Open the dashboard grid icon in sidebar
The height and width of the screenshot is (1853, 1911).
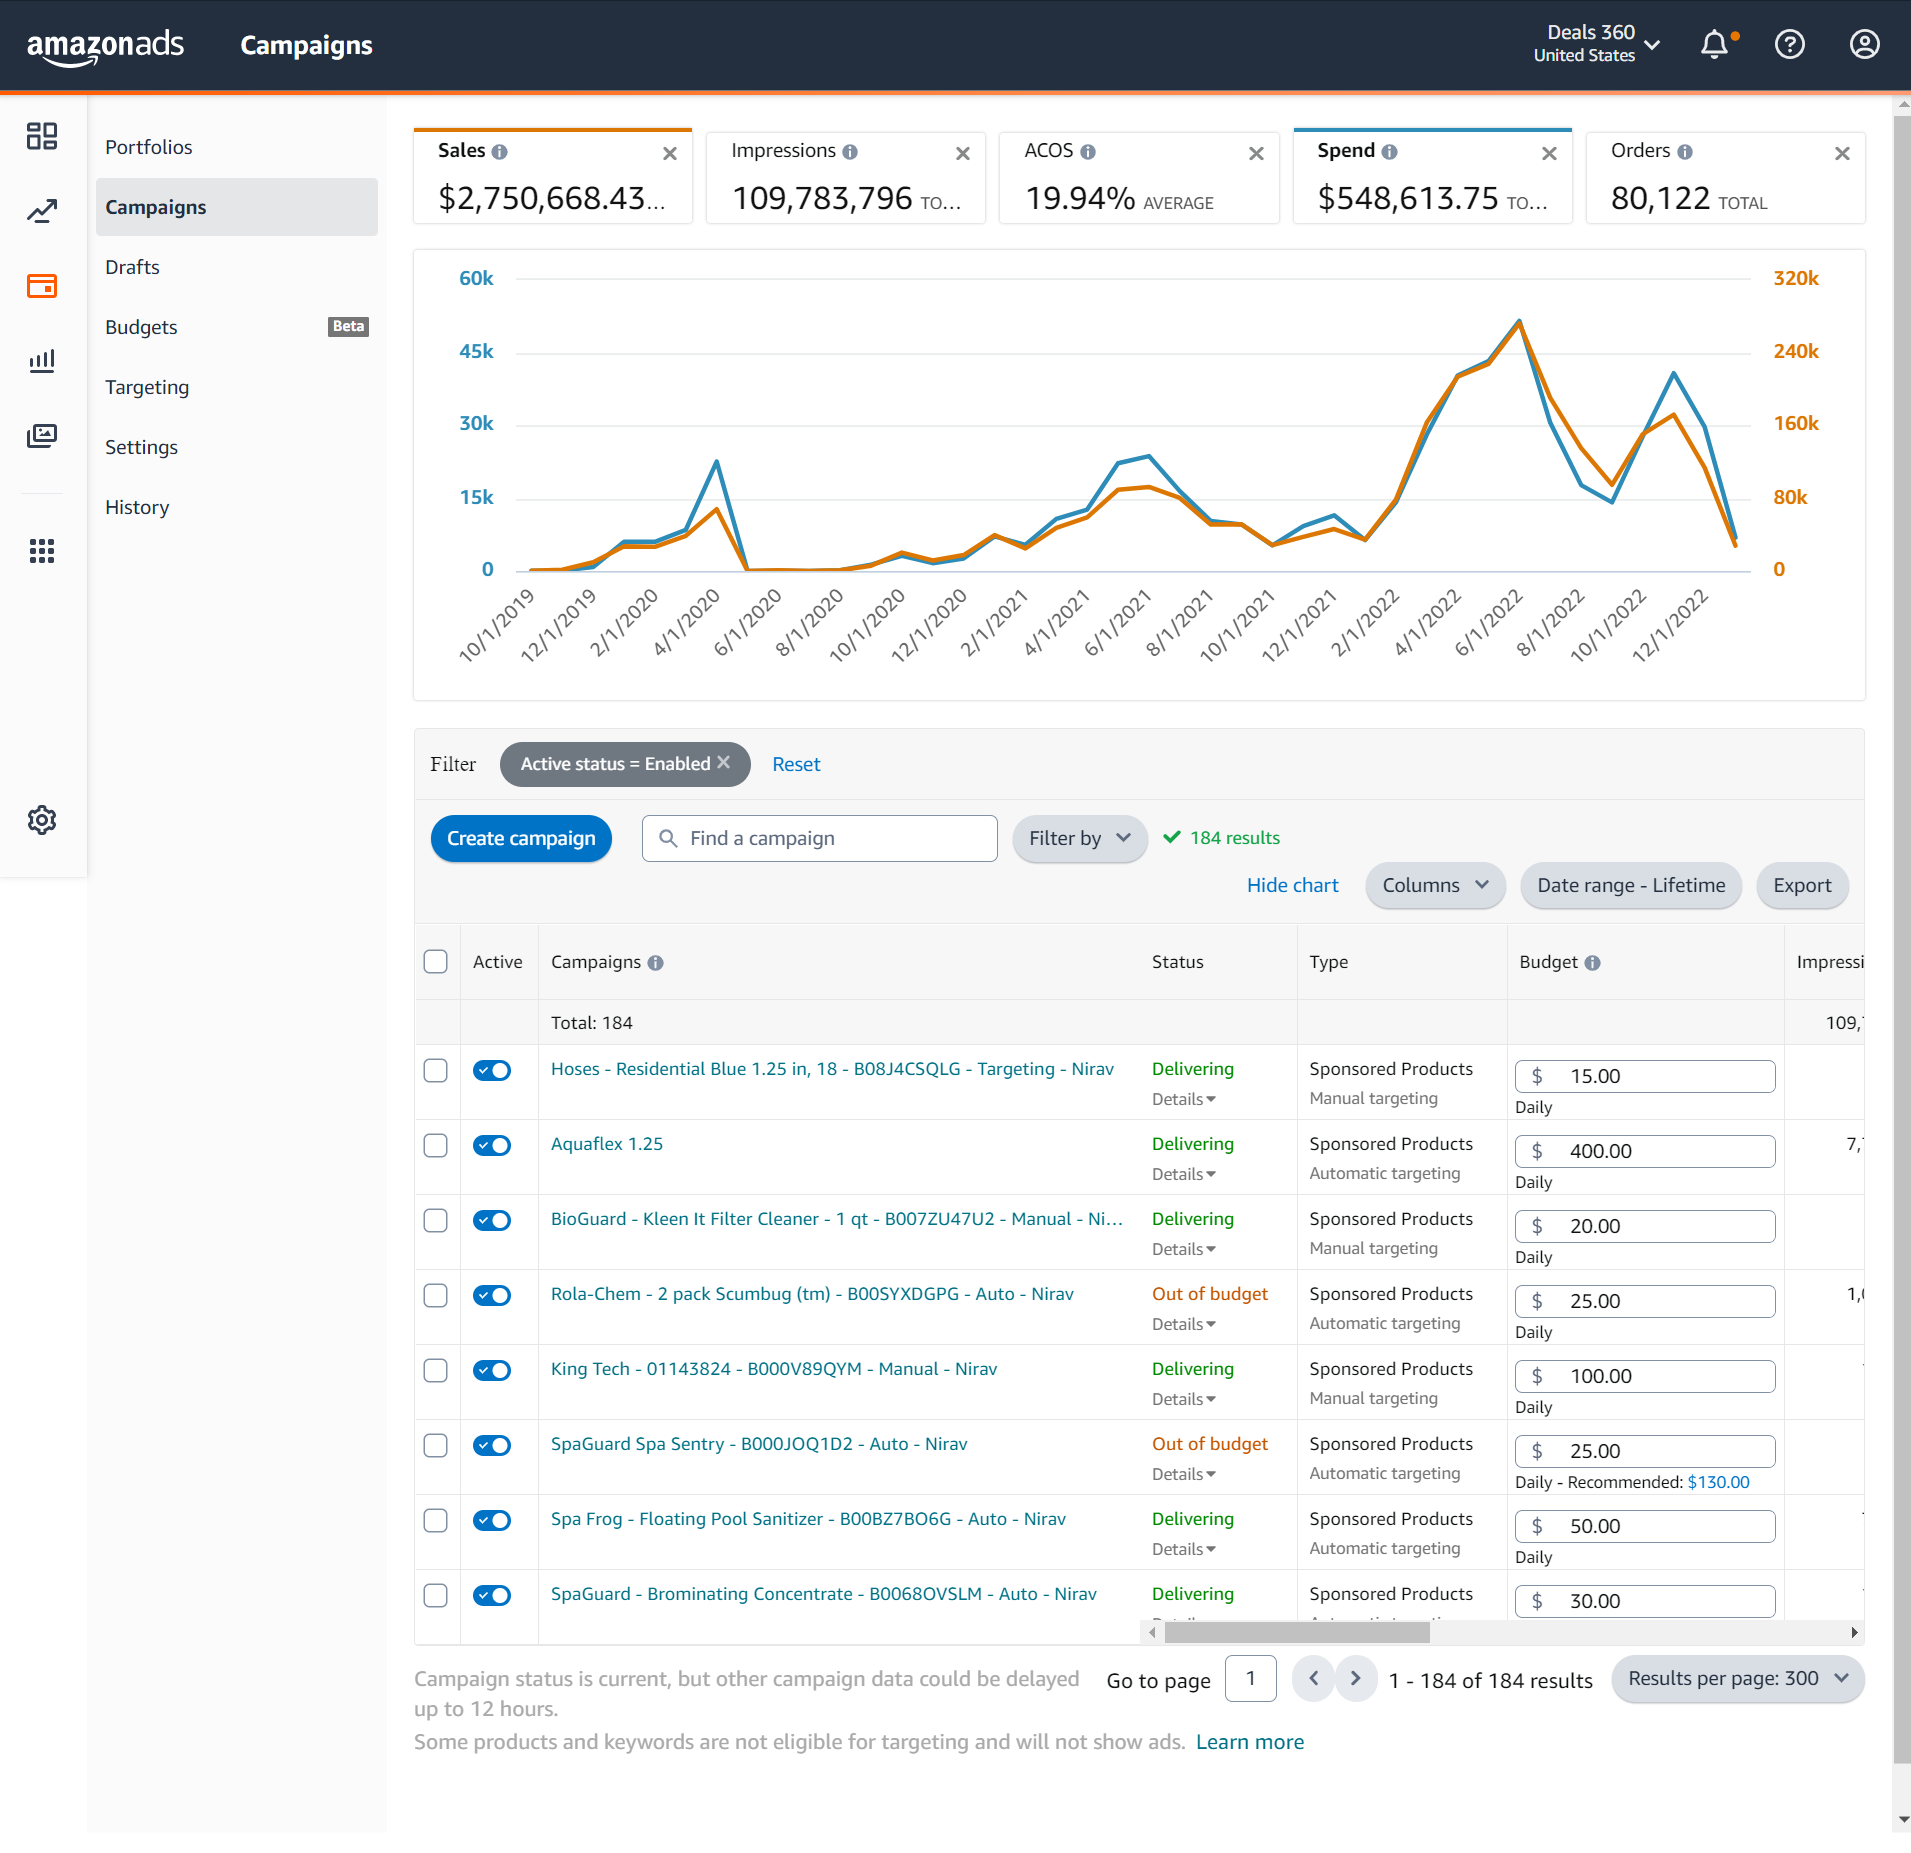click(x=42, y=136)
